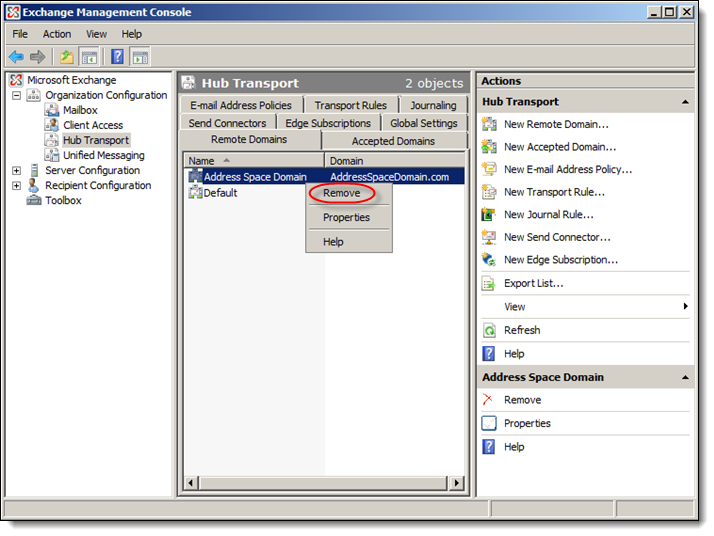Click the New Send Connector... action link
The width and height of the screenshot is (714, 536).
coord(557,237)
